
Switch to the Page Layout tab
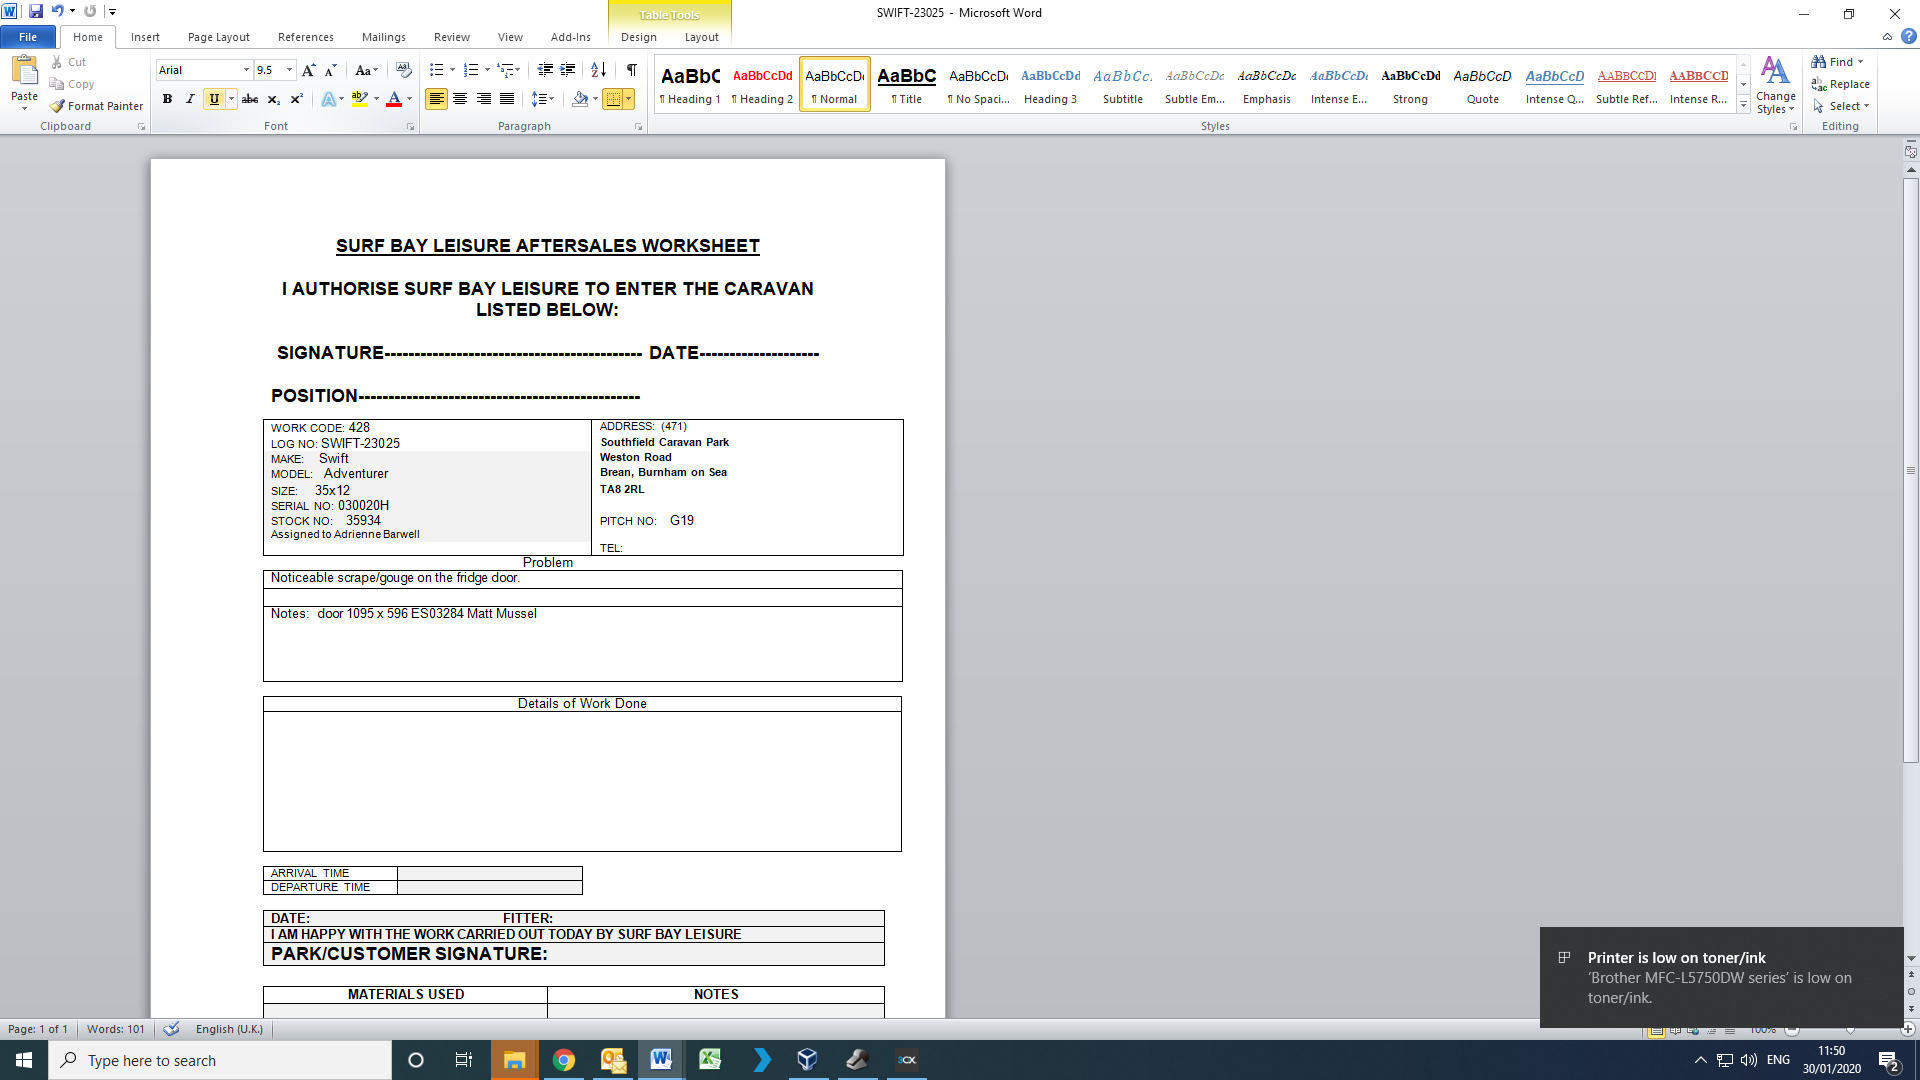[x=218, y=37]
